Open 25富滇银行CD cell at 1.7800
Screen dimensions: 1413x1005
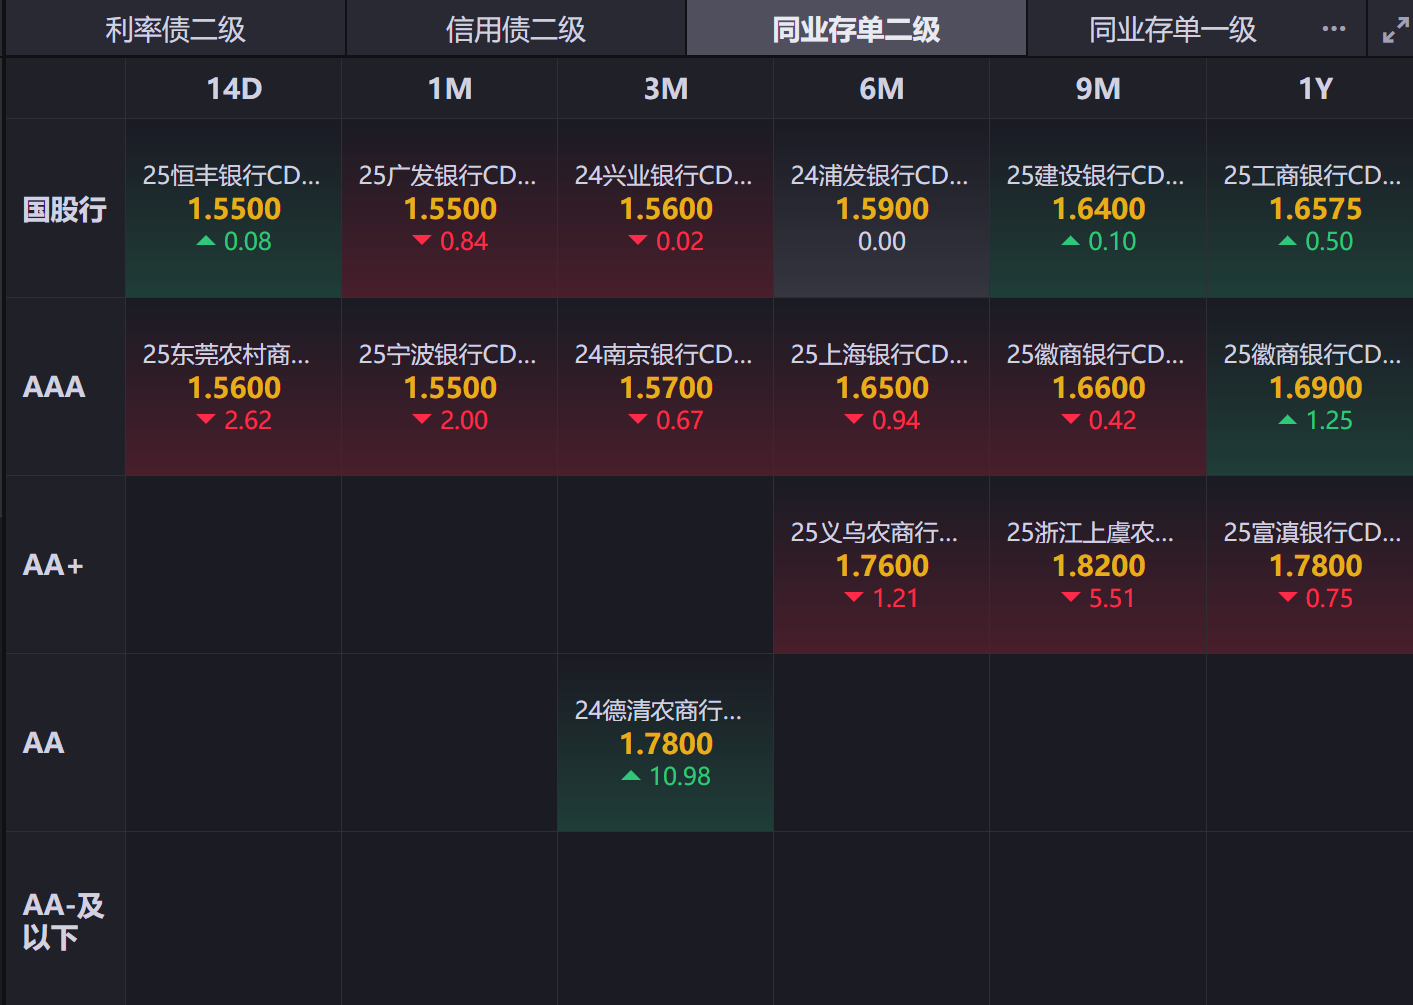tap(1310, 565)
